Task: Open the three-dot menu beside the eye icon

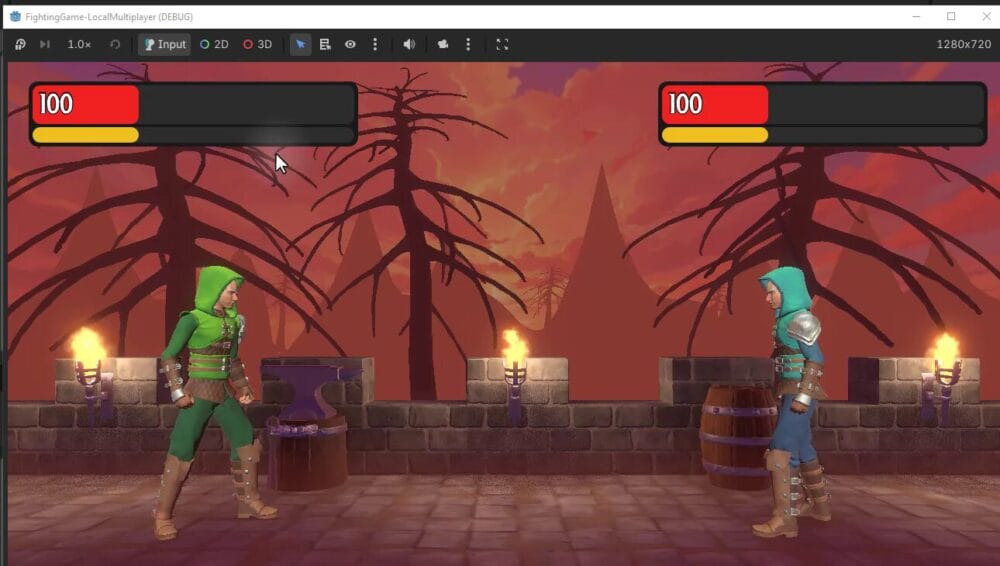Action: click(375, 44)
